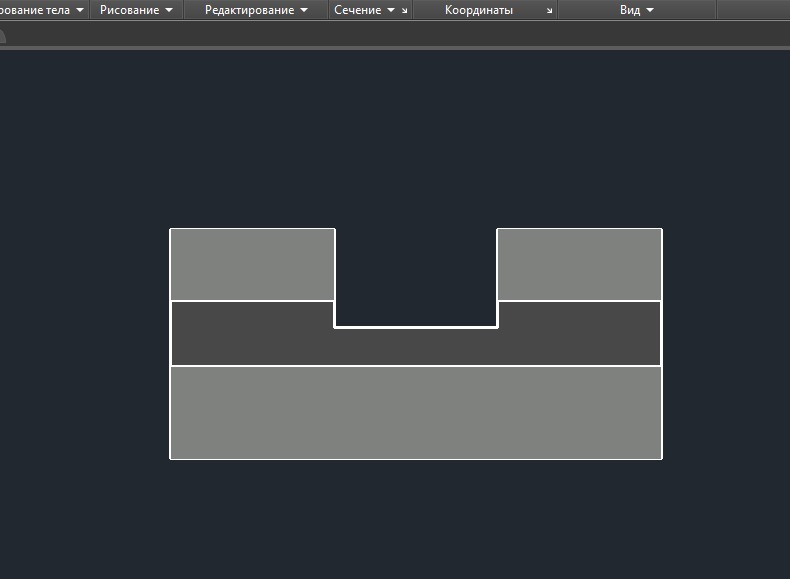Click the Координаты panel title
The image size is (790, 579).
[x=479, y=10]
